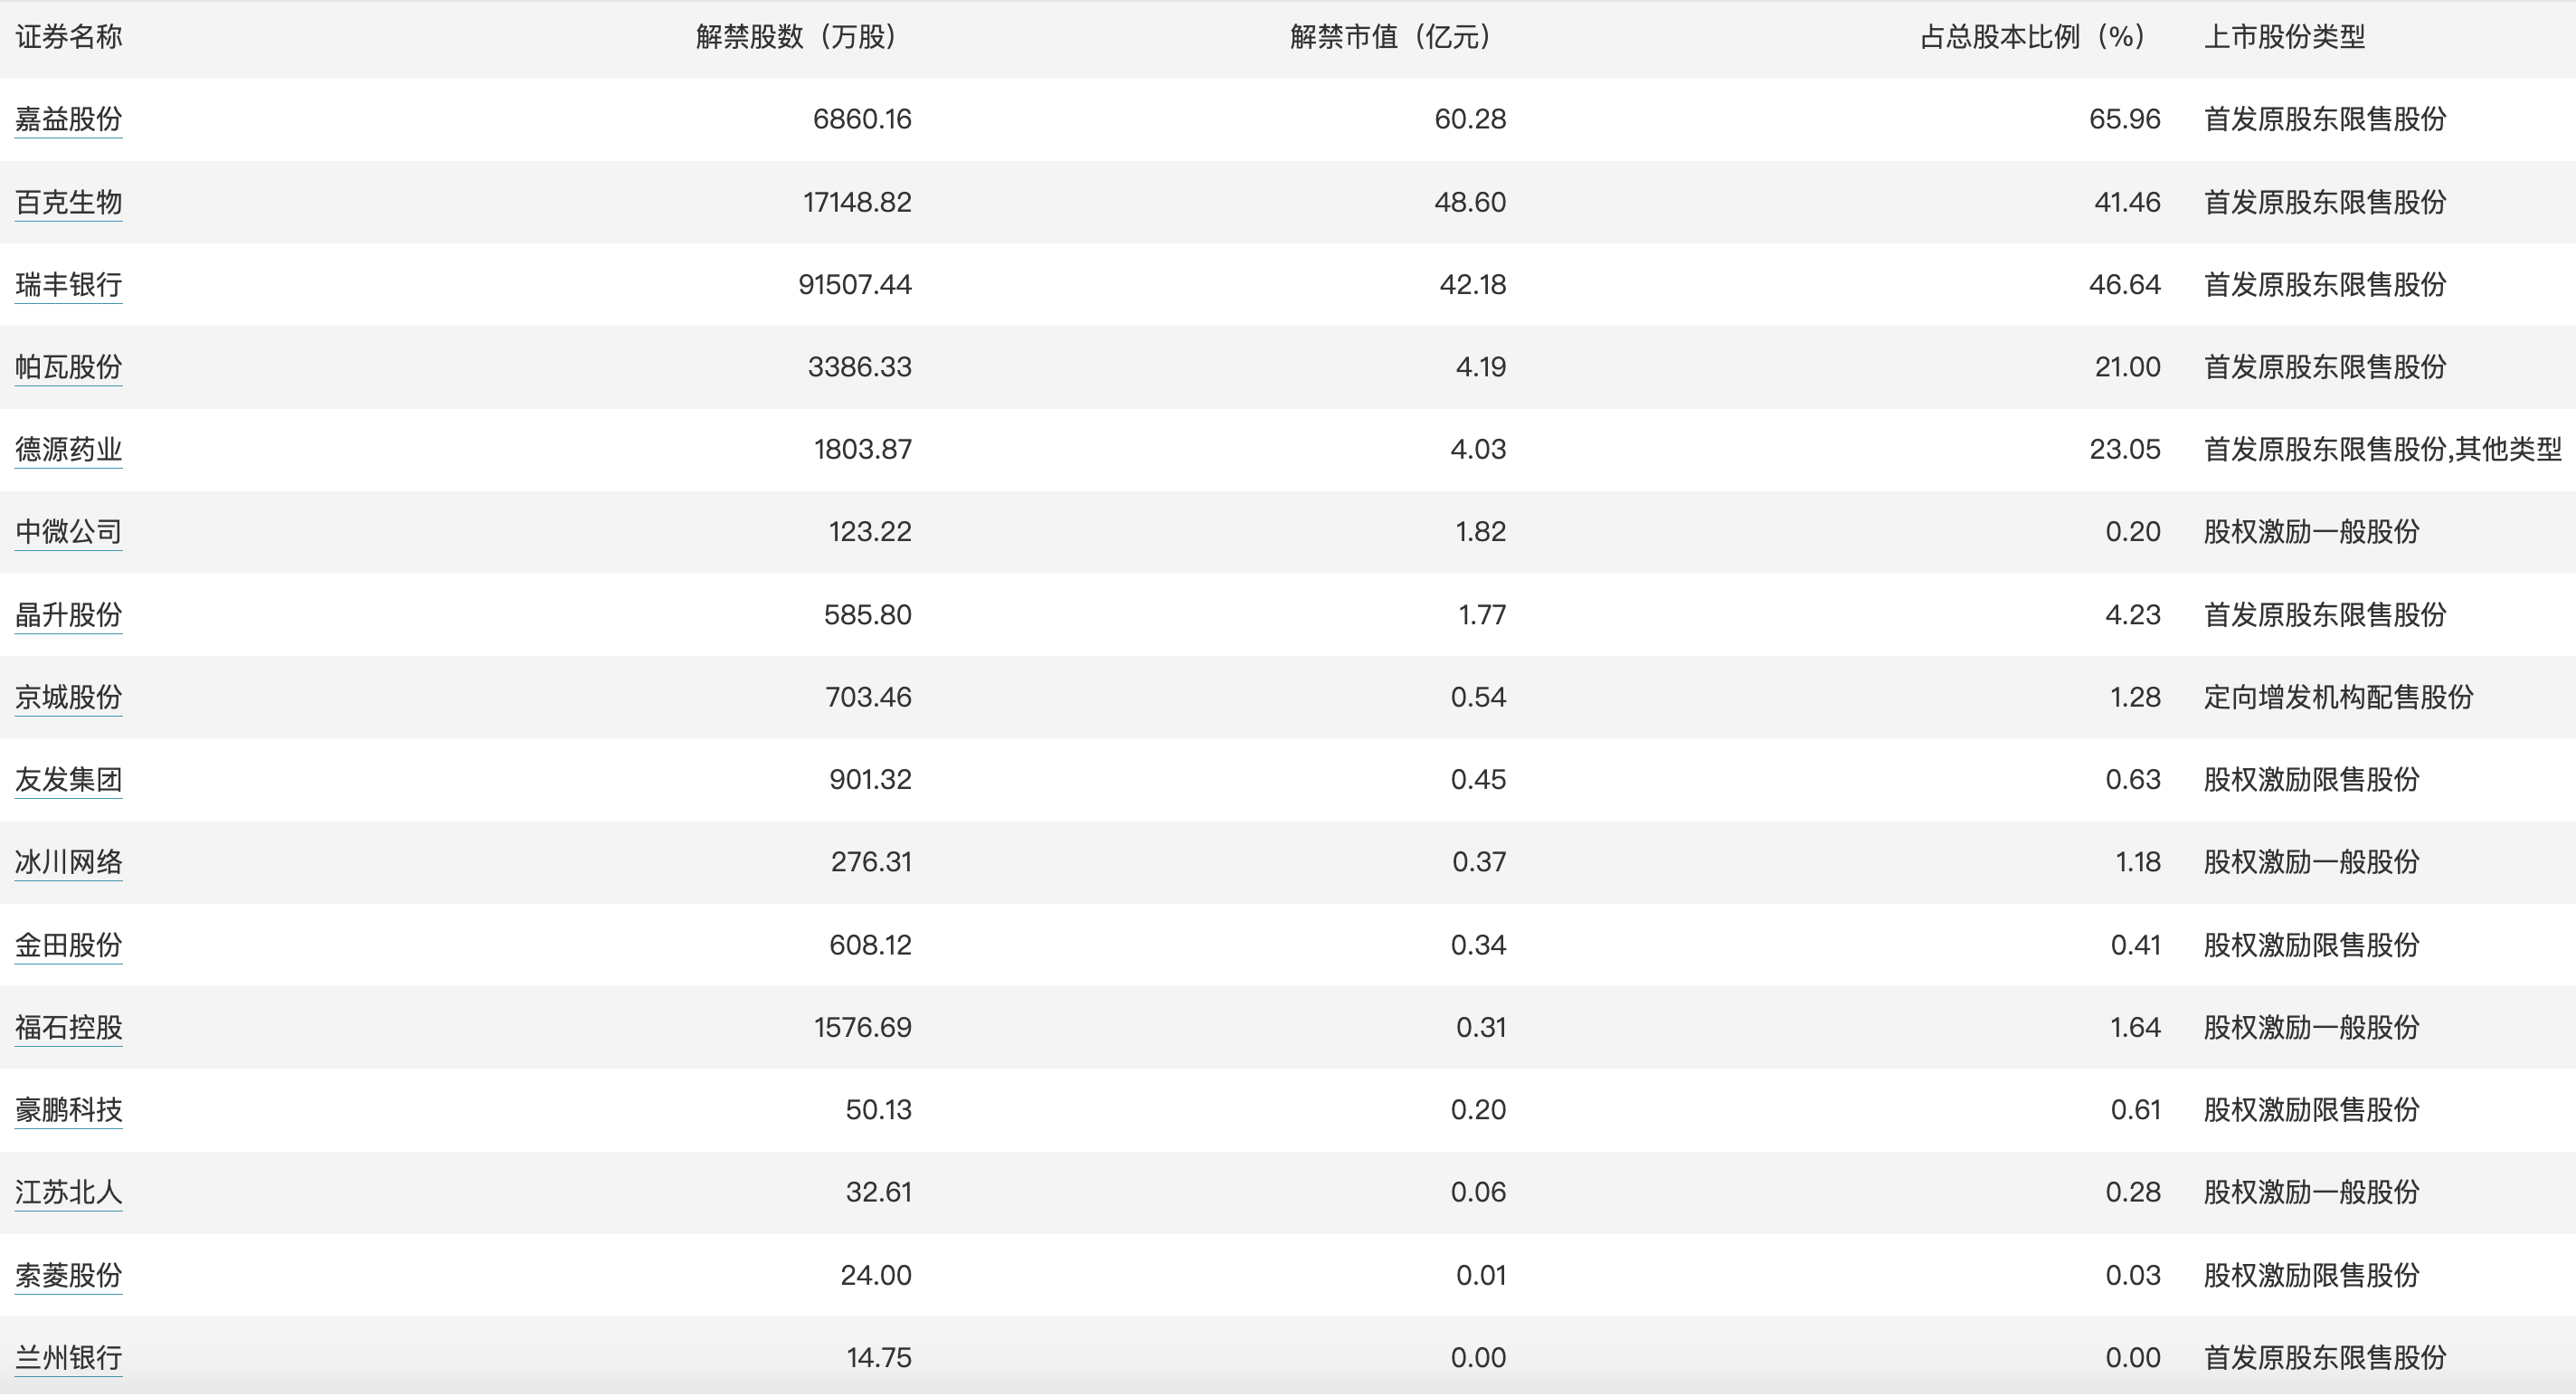Select the 32.61 shares cell

[879, 1193]
